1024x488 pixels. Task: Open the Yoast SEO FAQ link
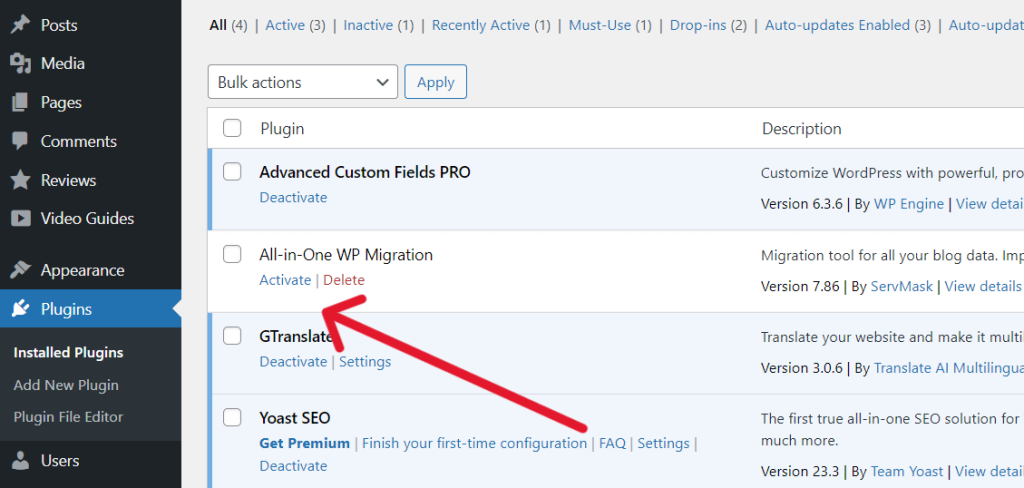[x=612, y=443]
